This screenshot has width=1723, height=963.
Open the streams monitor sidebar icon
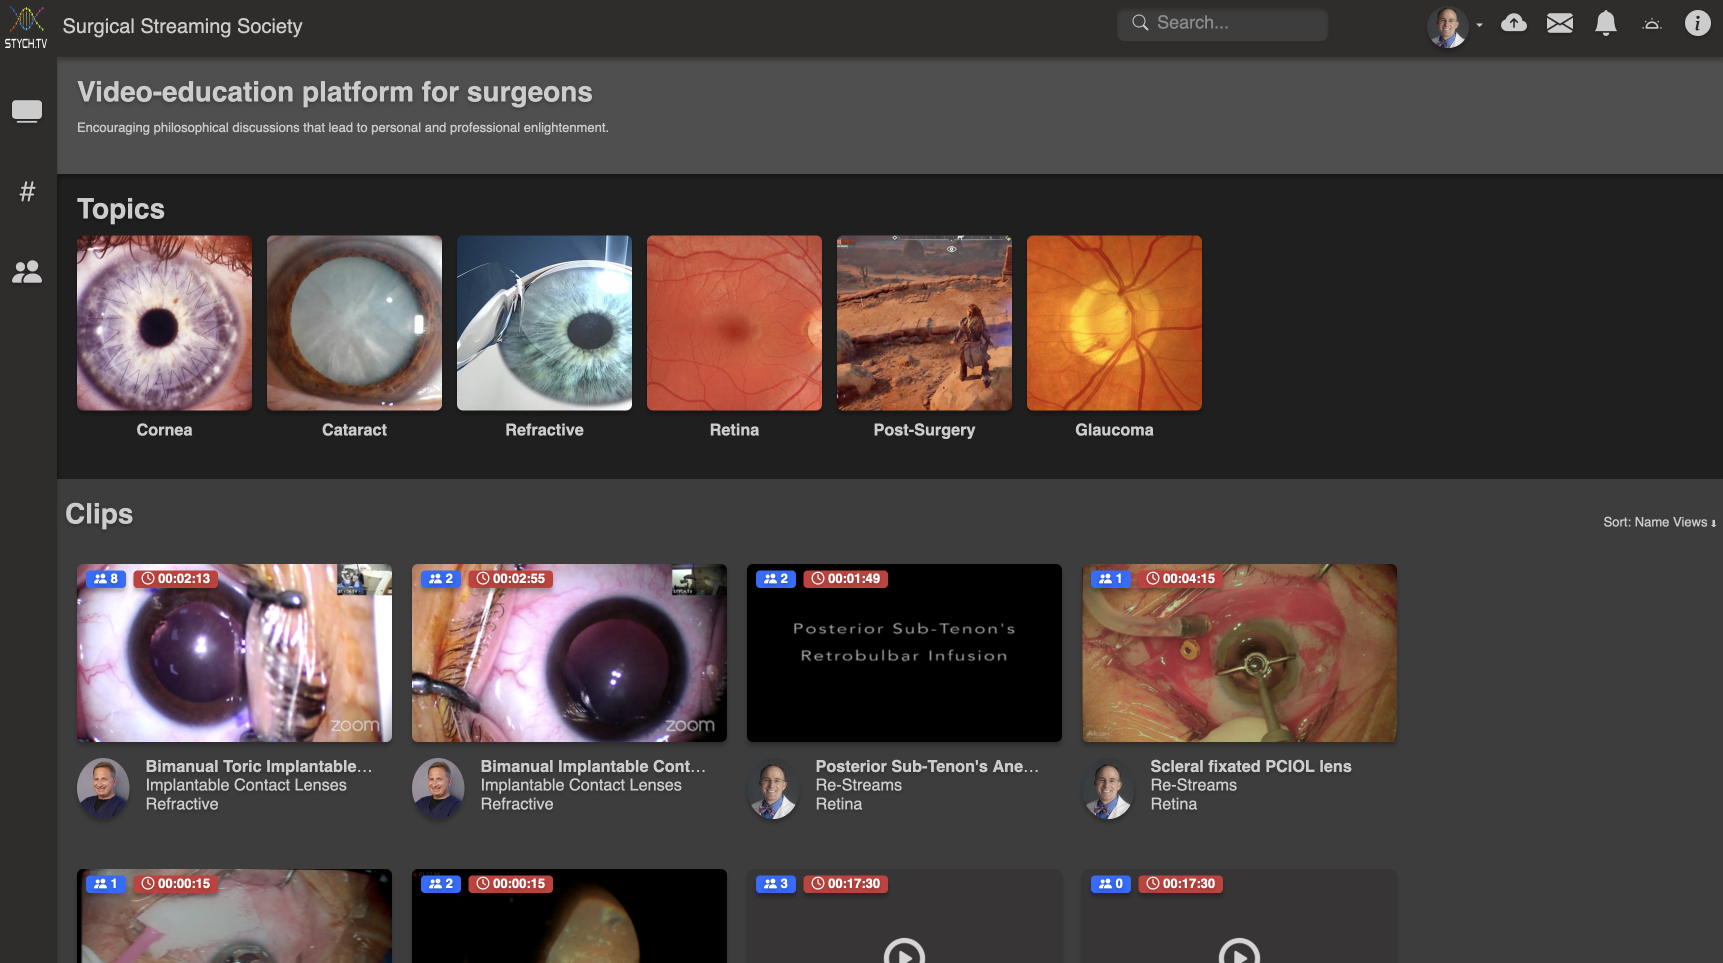27,111
